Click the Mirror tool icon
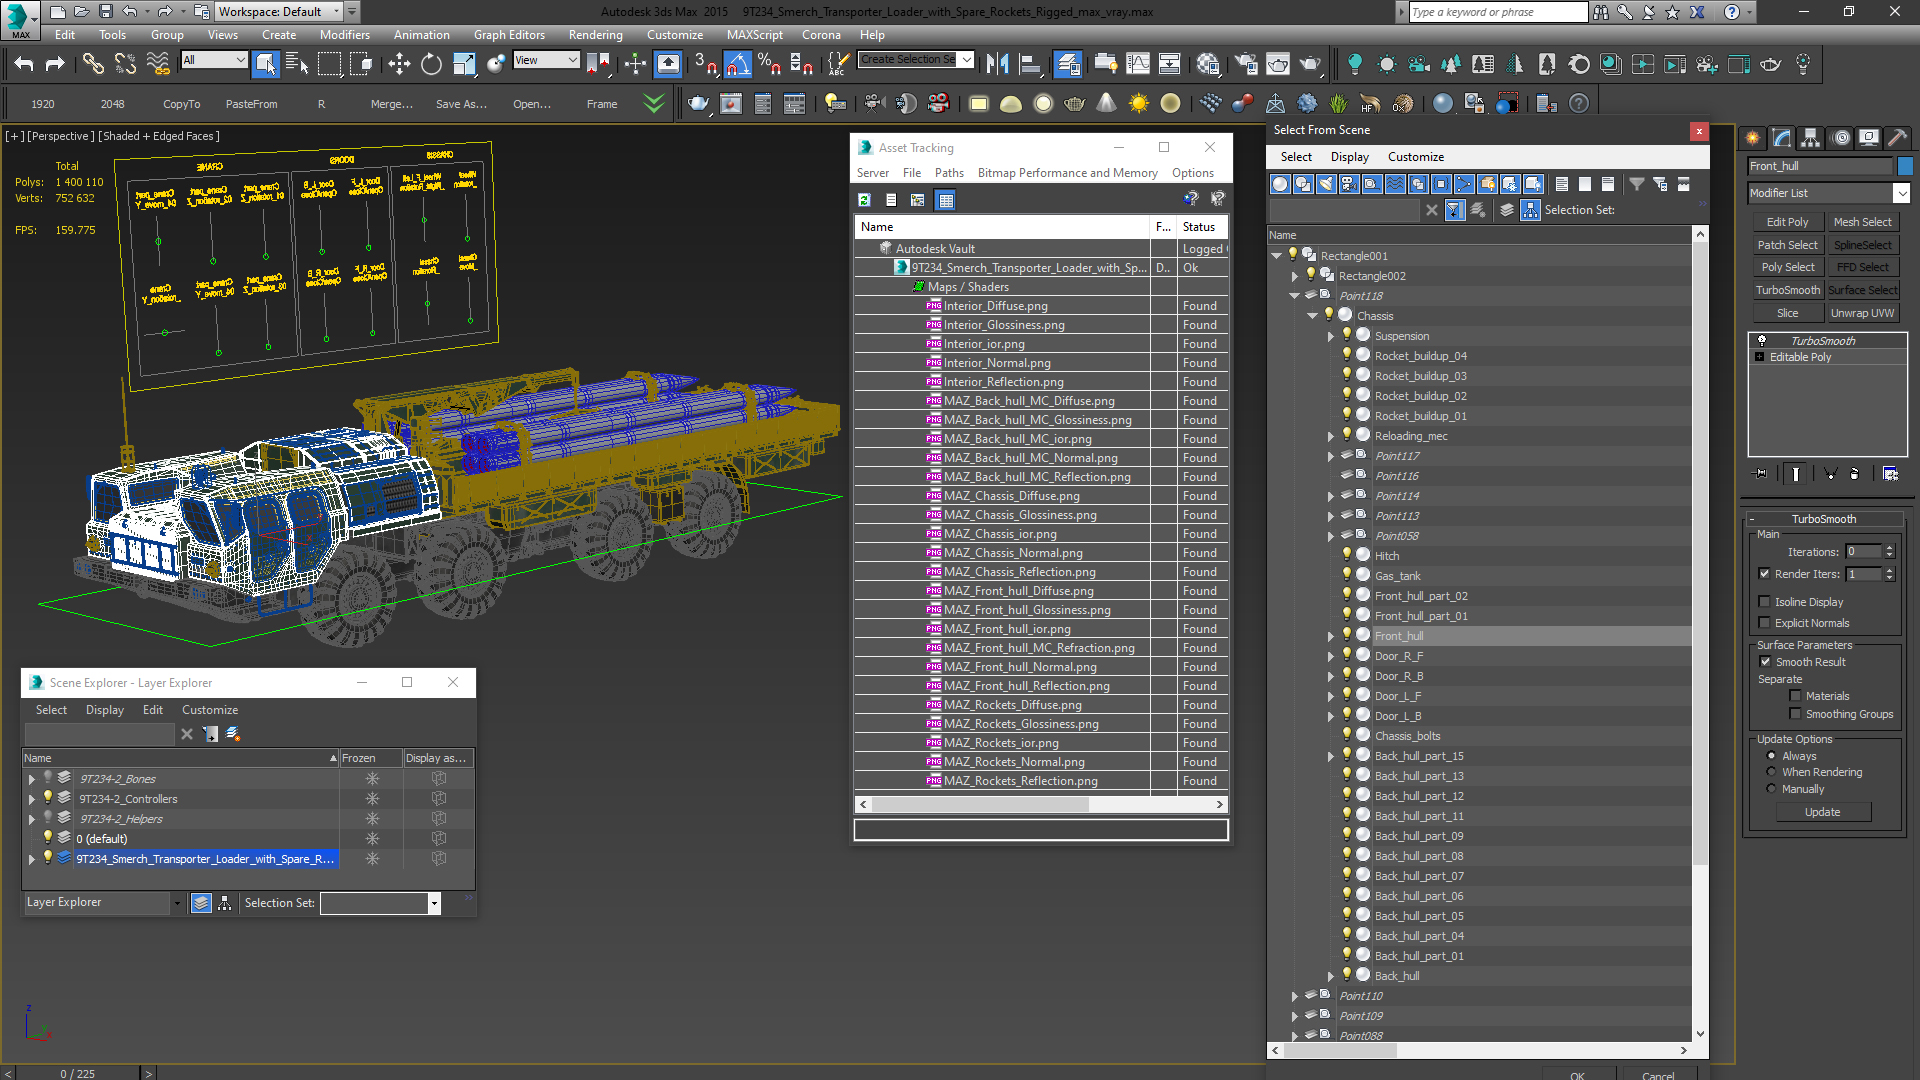Screen dimensions: 1920x1080 997,64
